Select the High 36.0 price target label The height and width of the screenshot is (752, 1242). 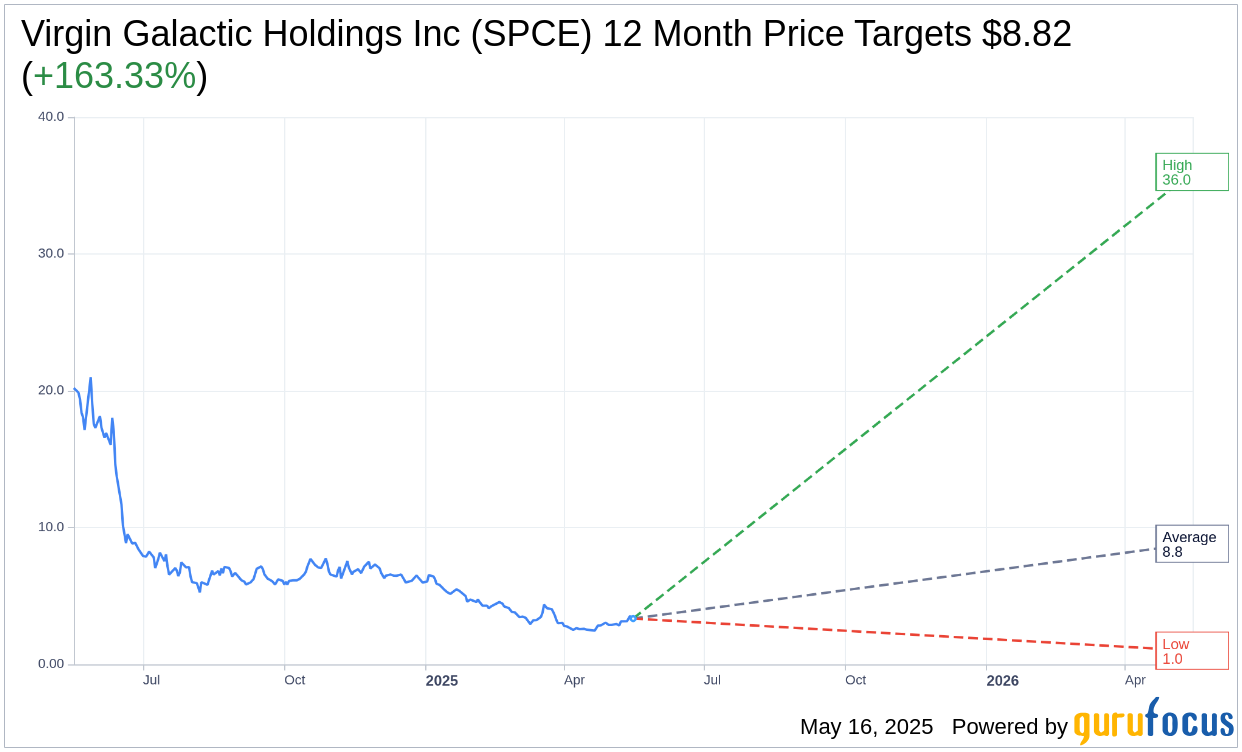[1192, 172]
